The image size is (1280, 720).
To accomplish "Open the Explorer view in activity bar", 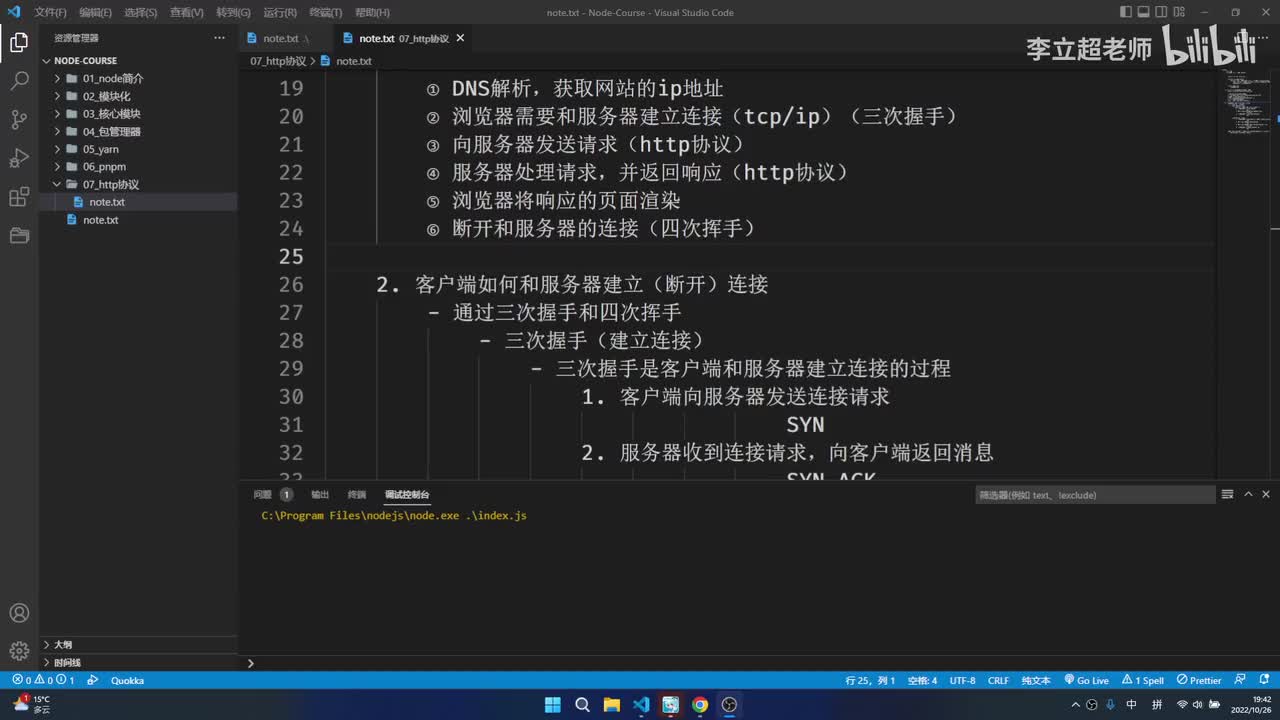I will pyautogui.click(x=19, y=42).
